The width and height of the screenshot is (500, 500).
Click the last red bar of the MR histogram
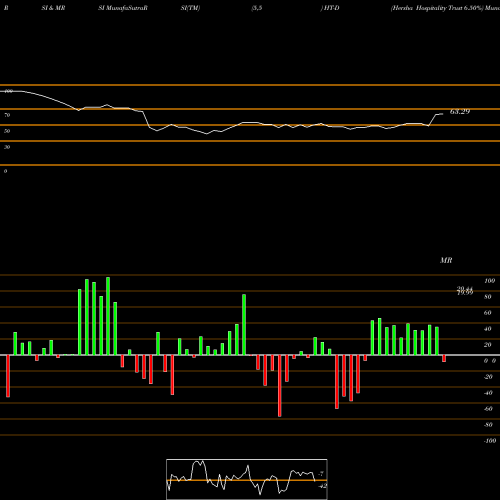[444, 358]
